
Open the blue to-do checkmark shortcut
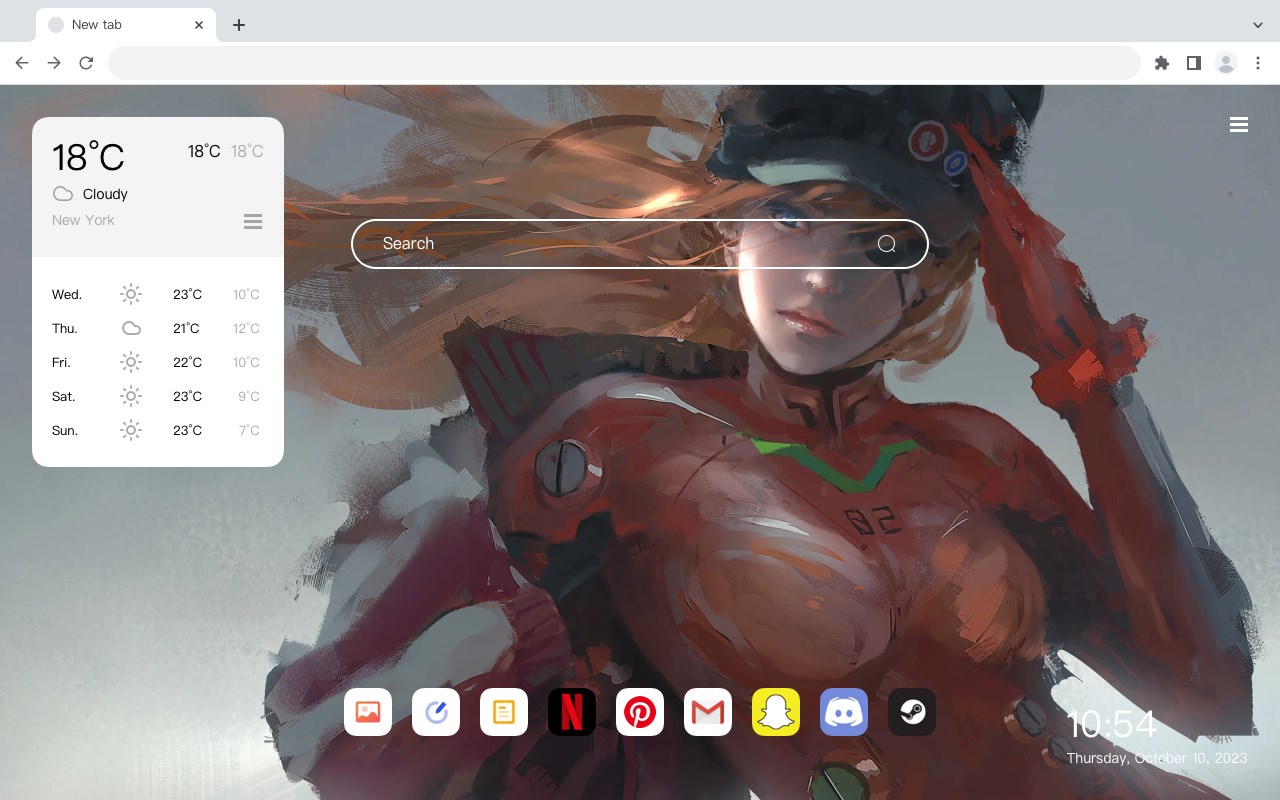pyautogui.click(x=436, y=712)
